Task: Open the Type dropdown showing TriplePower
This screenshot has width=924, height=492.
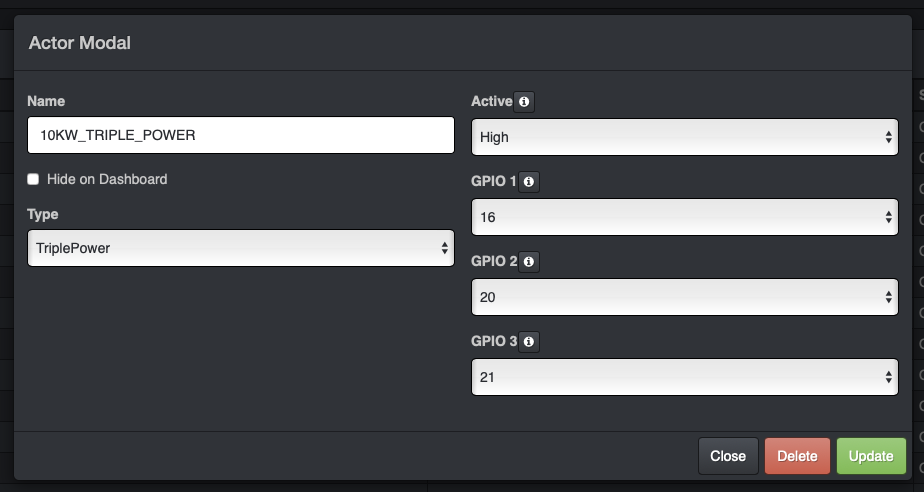Action: tap(240, 248)
